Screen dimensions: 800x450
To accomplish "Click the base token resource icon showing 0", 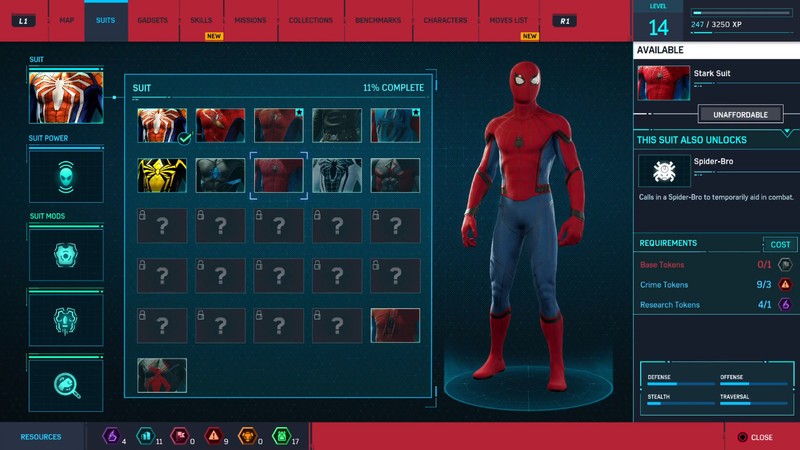I will pos(180,436).
